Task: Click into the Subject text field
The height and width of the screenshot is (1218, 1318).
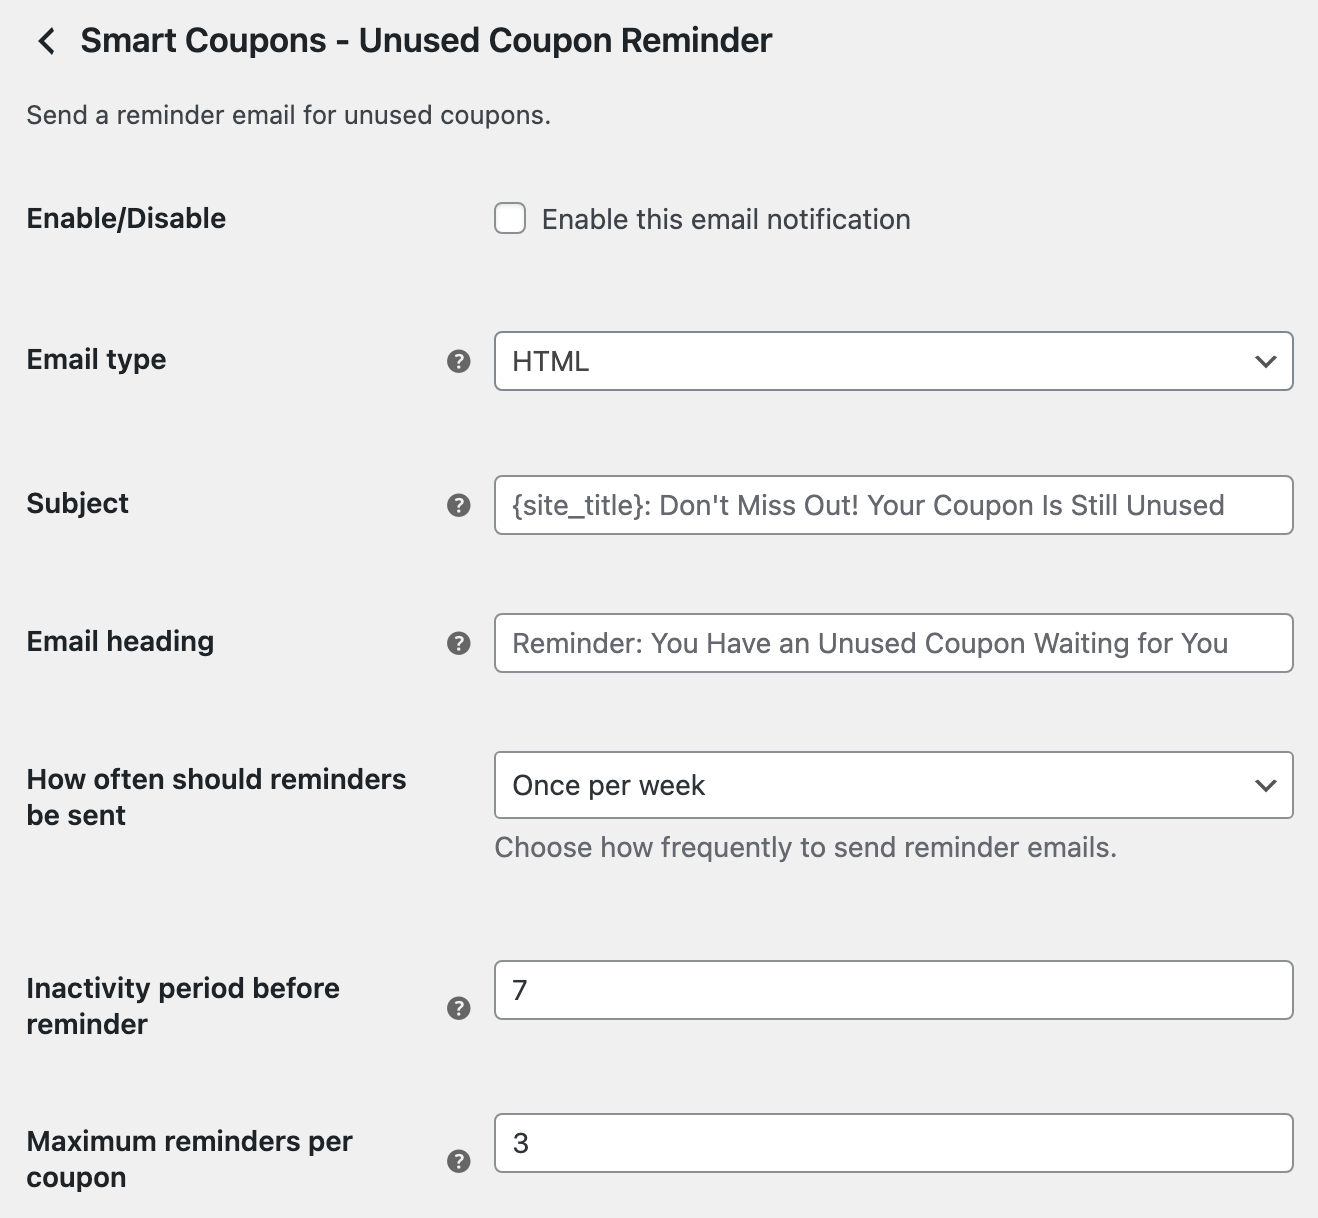Action: coord(893,505)
